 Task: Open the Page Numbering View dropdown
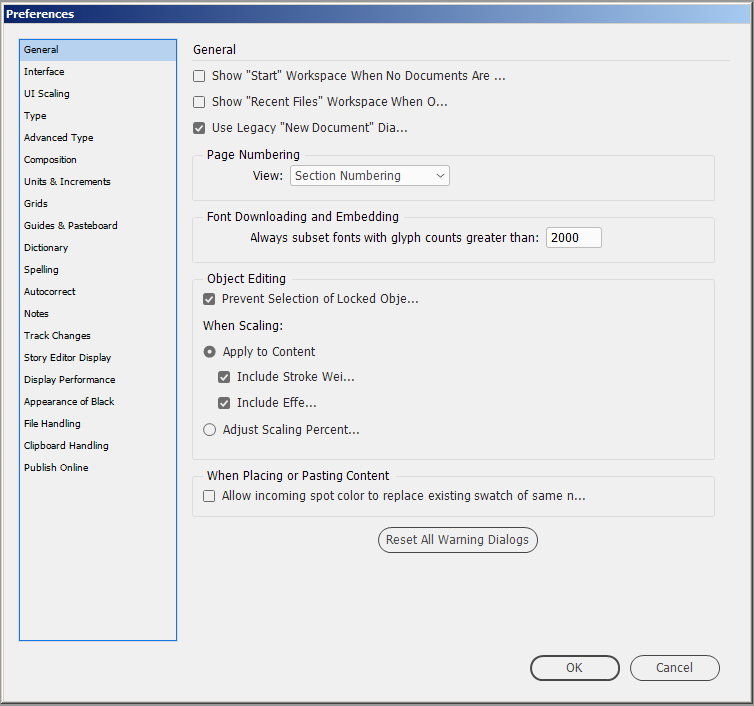[370, 176]
